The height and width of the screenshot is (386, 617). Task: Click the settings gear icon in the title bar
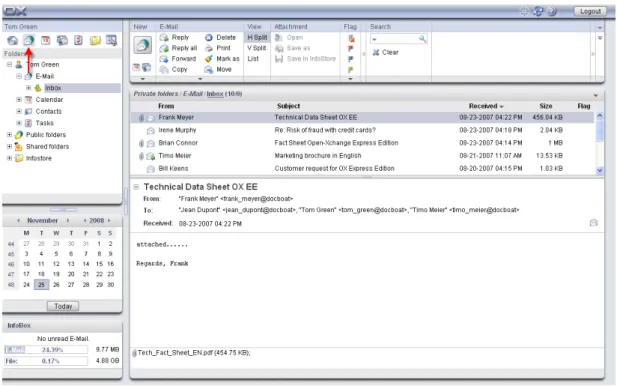pyautogui.click(x=525, y=11)
